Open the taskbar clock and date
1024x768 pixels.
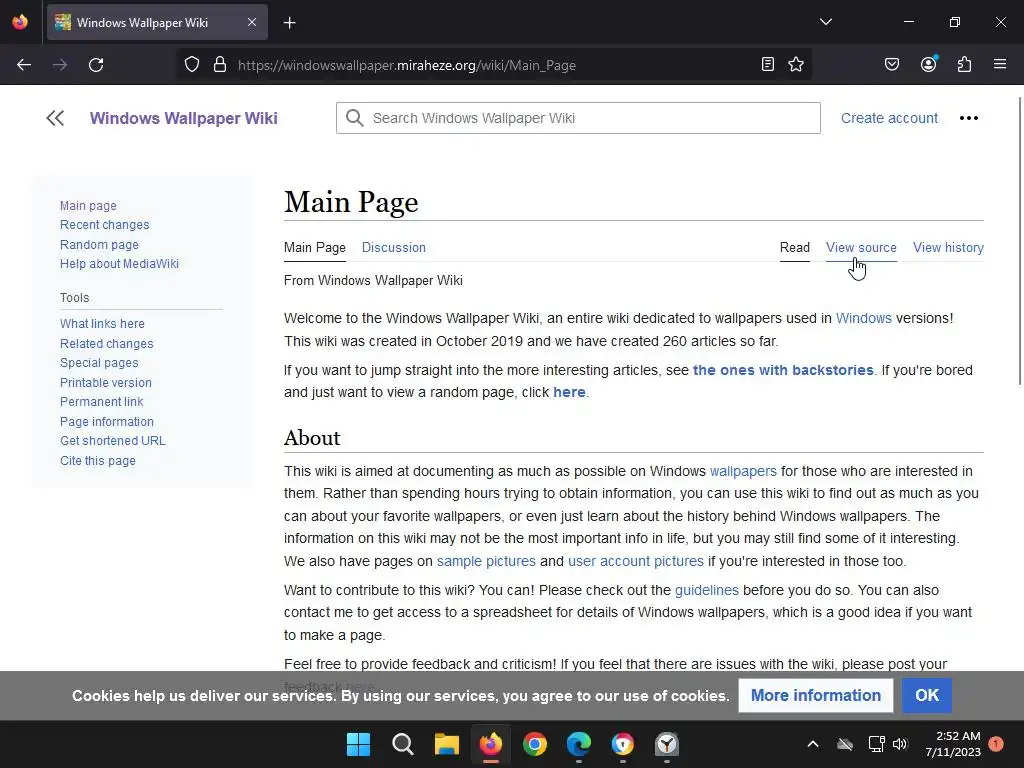953,744
